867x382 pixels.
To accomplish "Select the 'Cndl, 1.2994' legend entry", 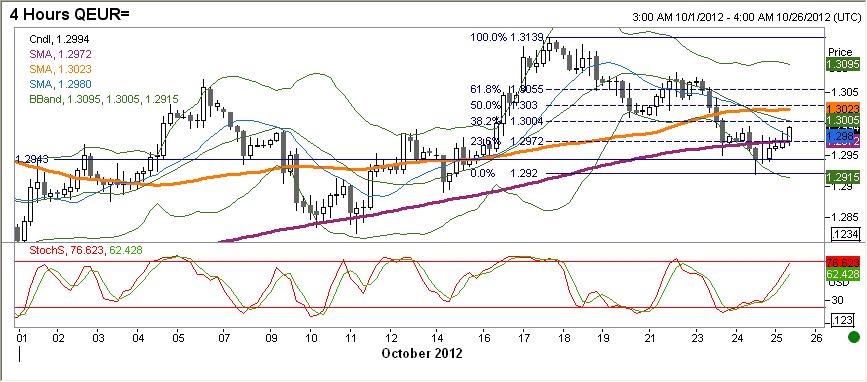I will [x=58, y=40].
